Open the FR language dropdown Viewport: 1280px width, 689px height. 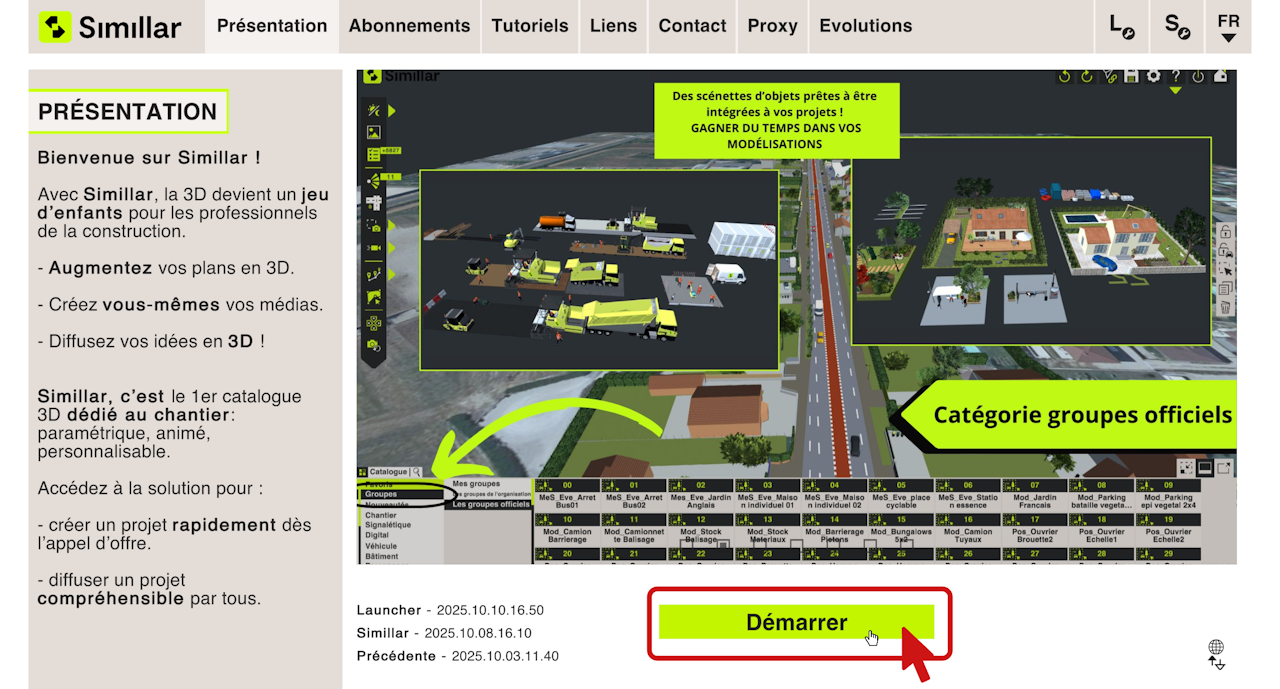(x=1229, y=27)
